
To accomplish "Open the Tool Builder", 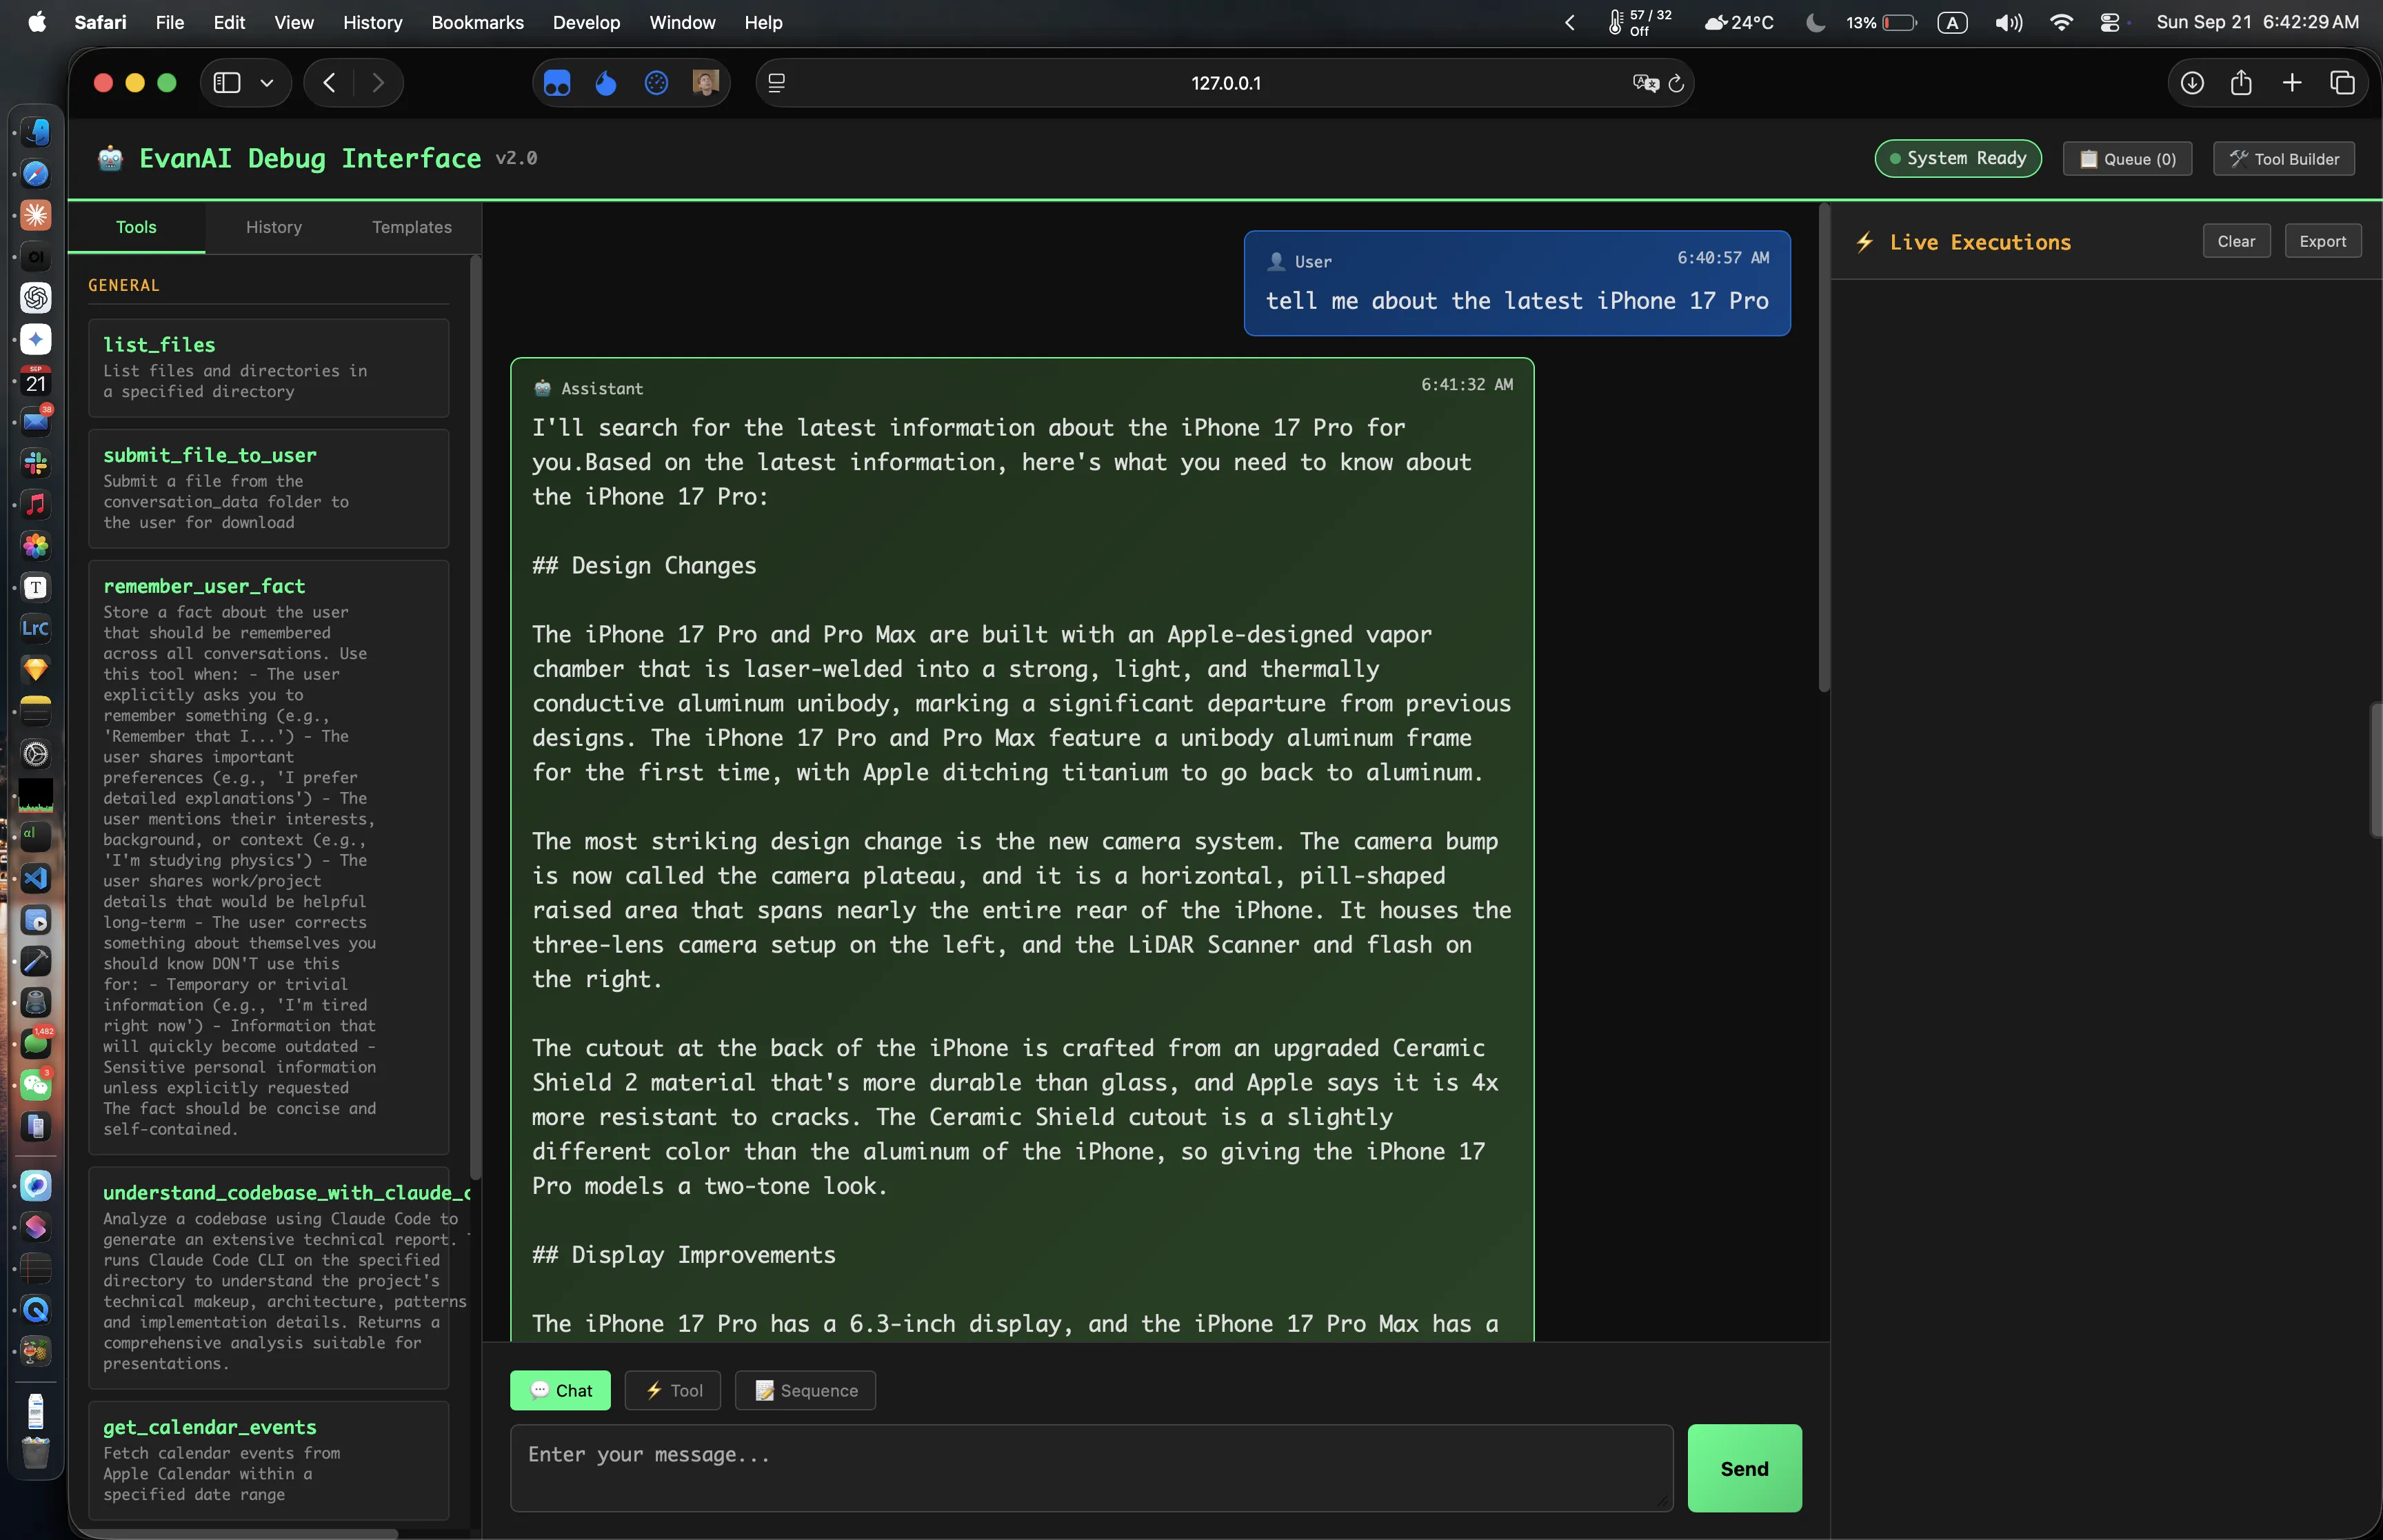I will (2284, 158).
